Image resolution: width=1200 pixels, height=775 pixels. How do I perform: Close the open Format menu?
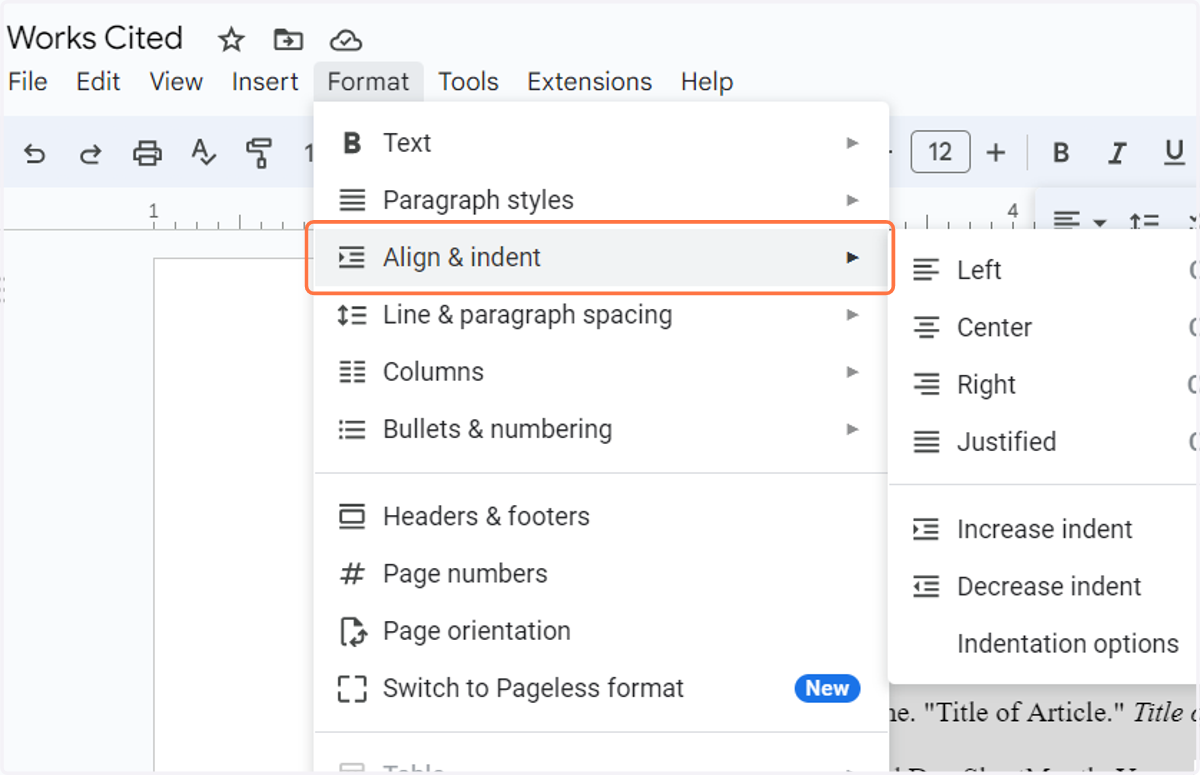368,82
